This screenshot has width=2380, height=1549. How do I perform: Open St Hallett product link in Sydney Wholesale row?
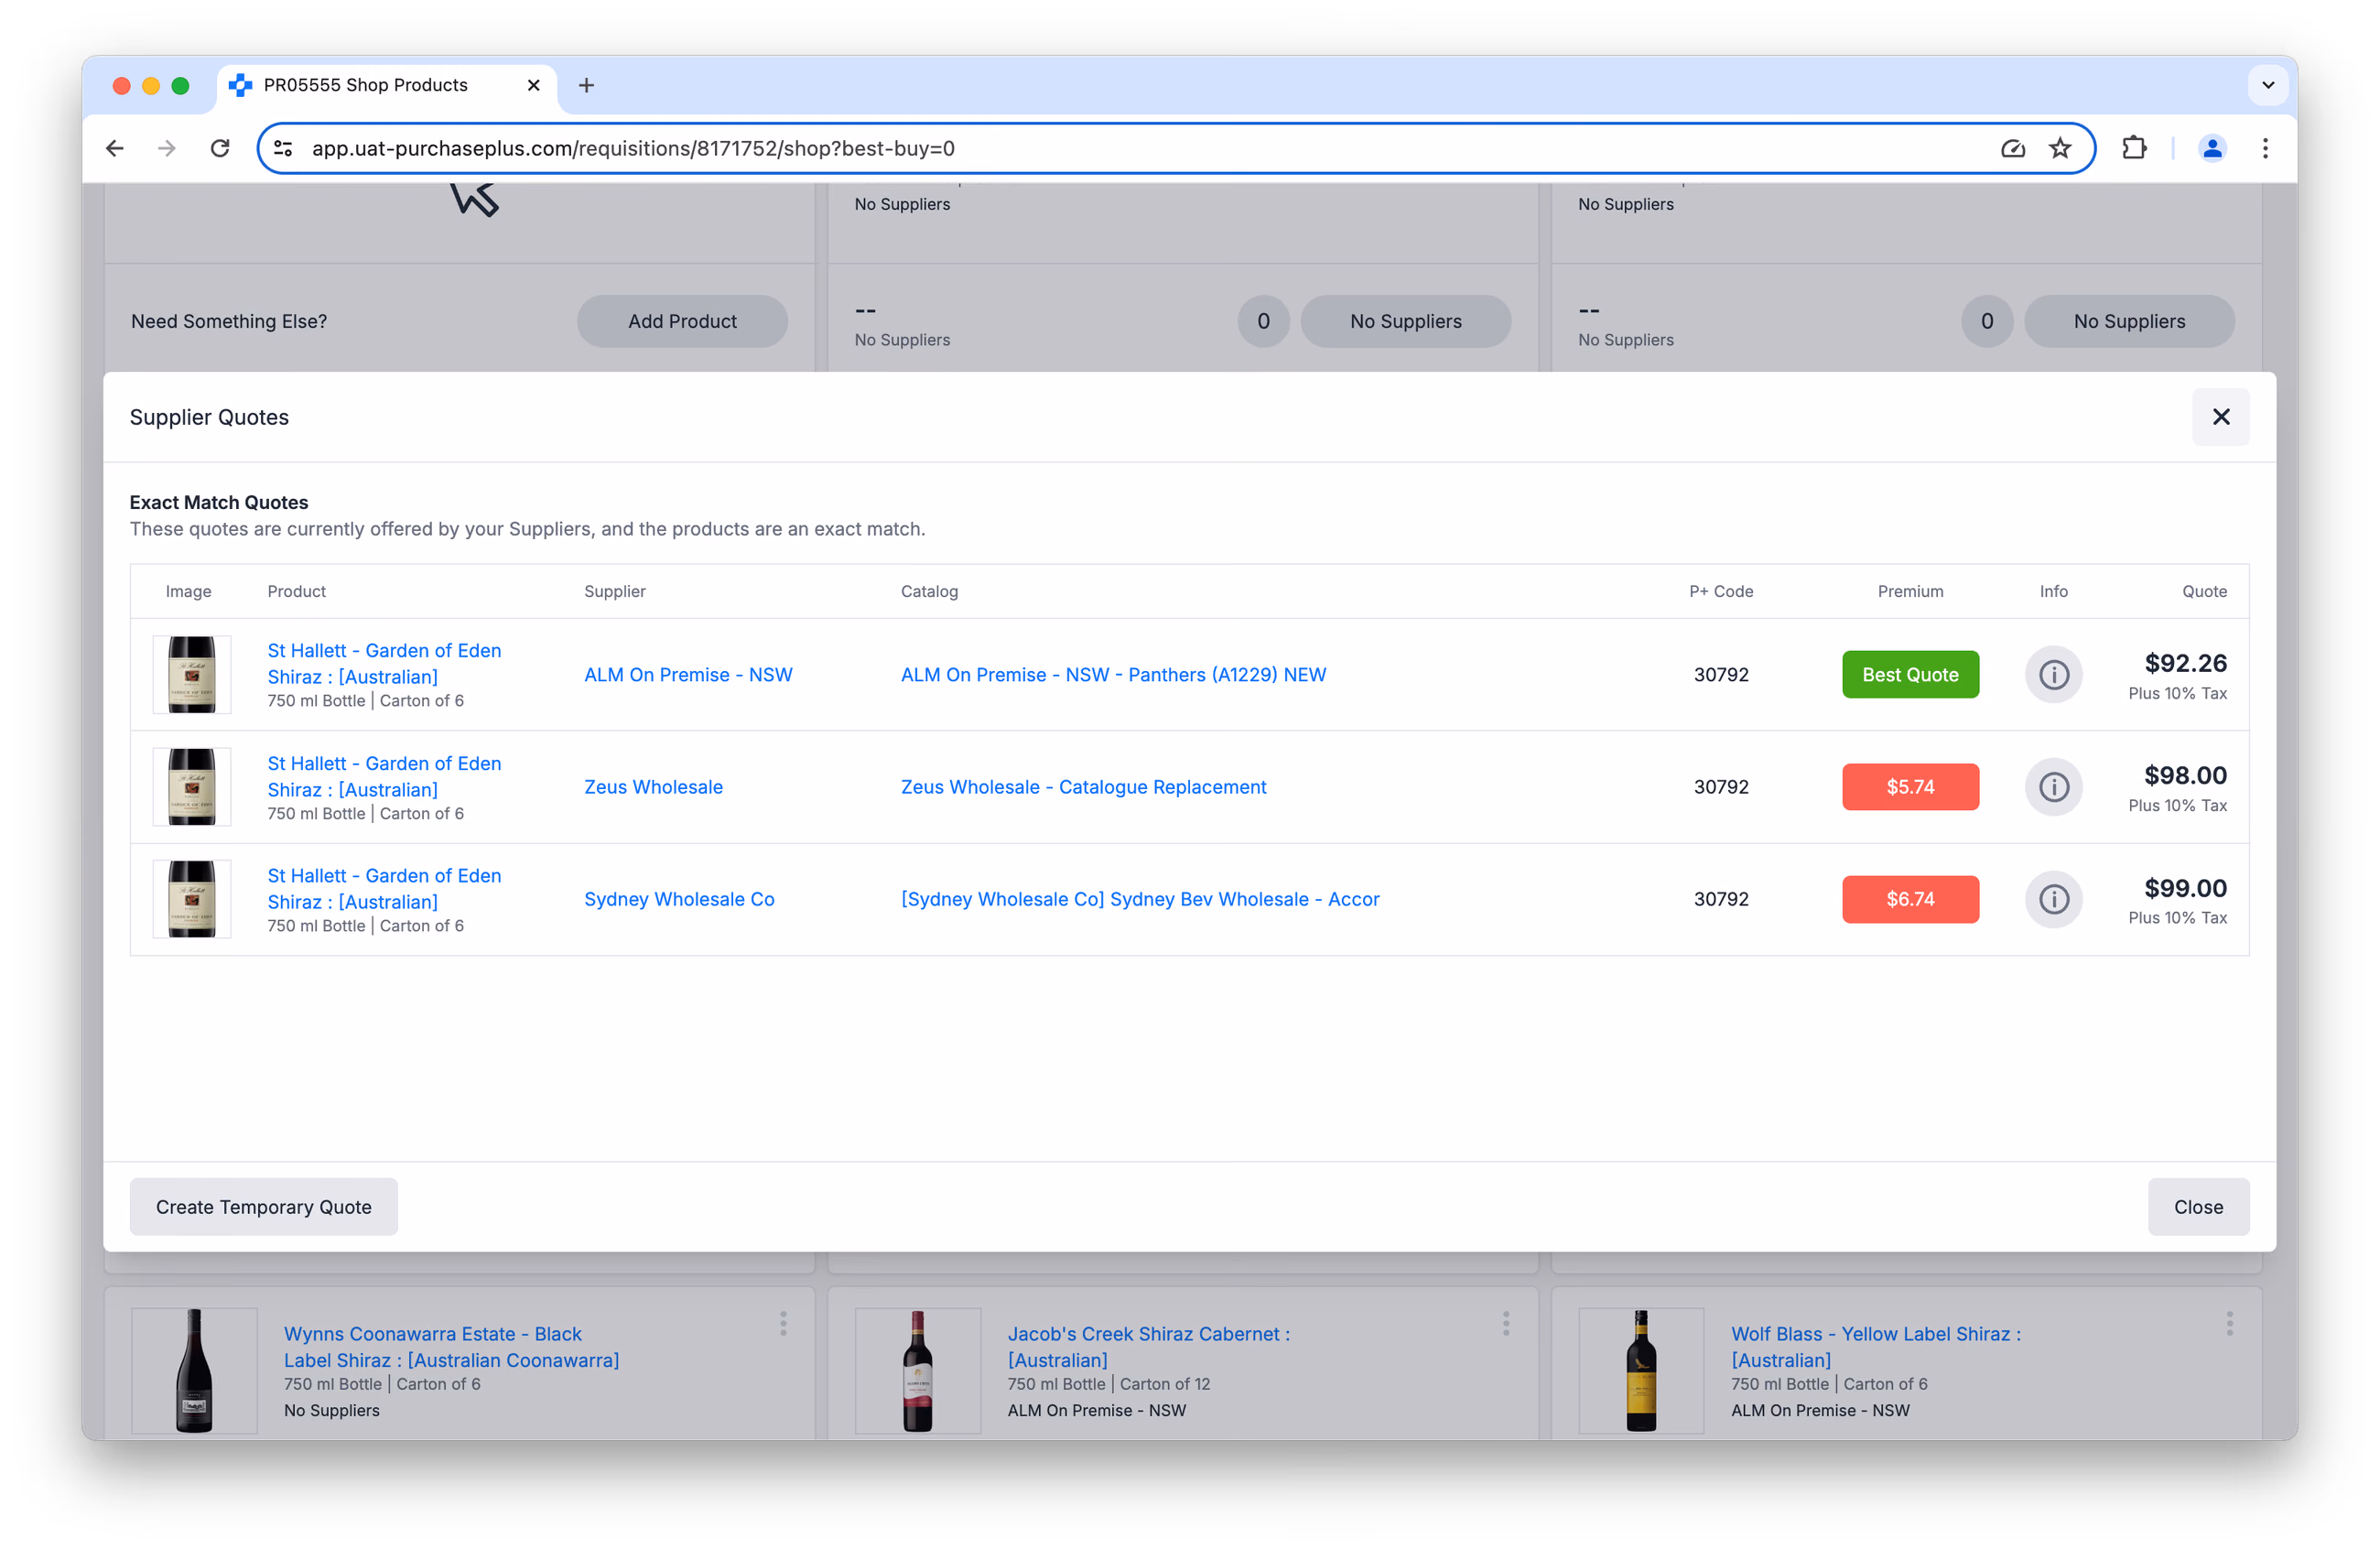(x=384, y=888)
